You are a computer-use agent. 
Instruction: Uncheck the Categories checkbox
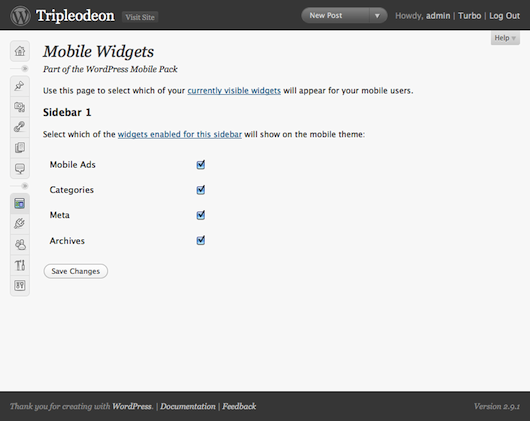[201, 190]
